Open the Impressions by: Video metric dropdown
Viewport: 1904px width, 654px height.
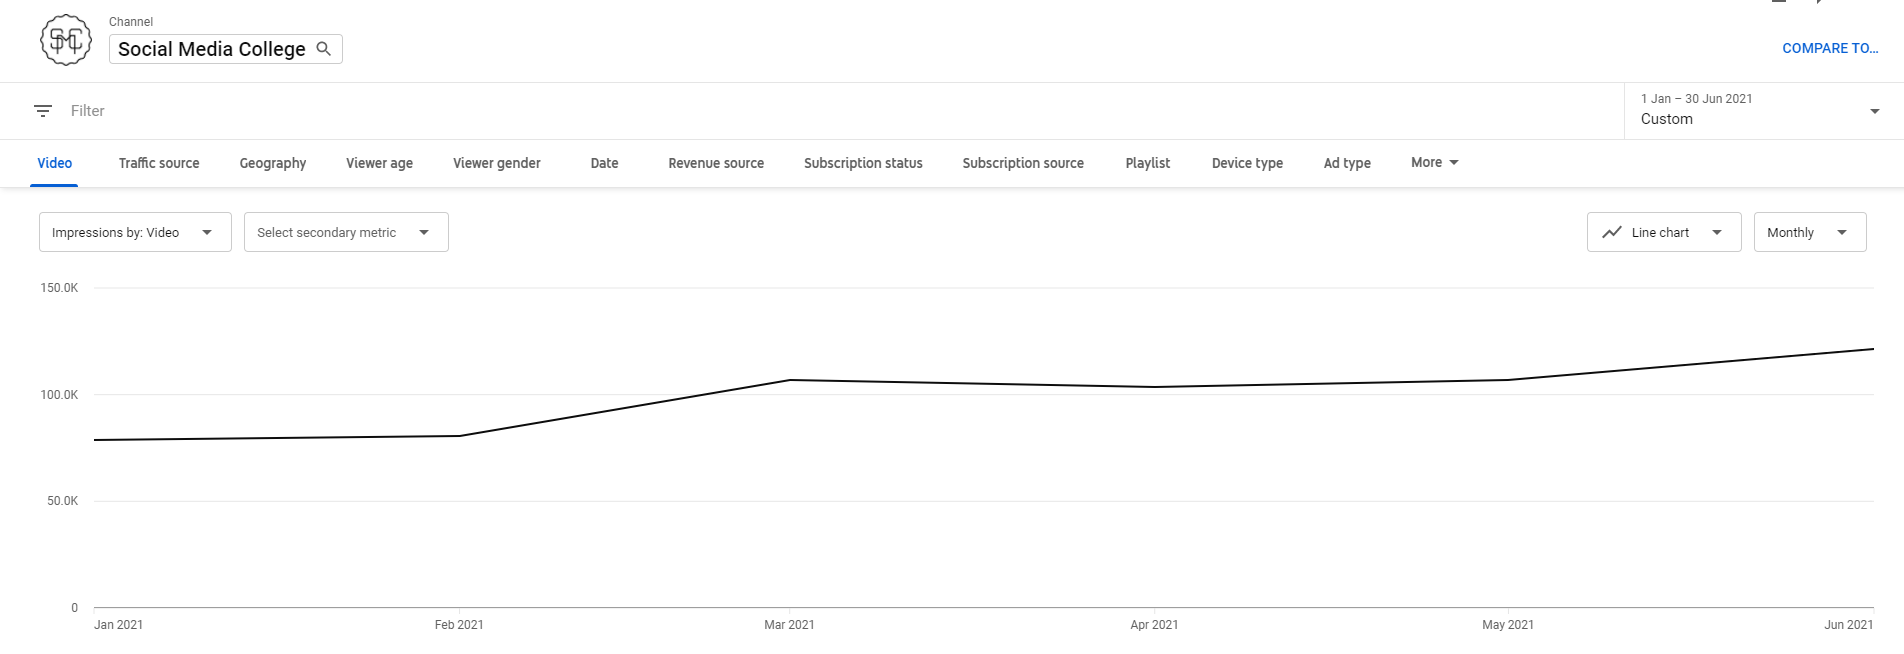134,231
